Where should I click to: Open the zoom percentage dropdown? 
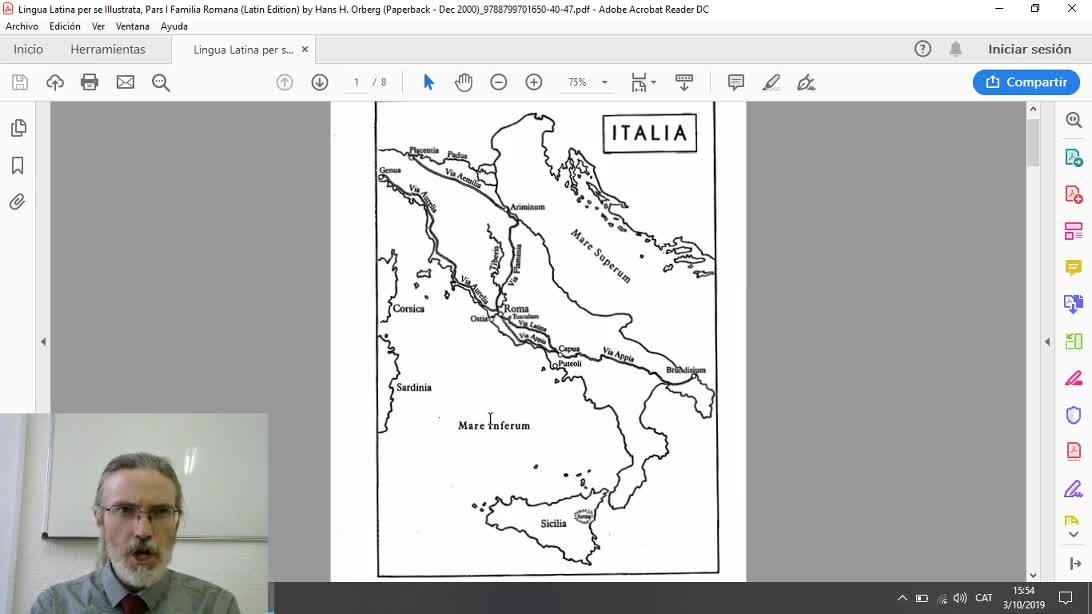click(x=604, y=82)
